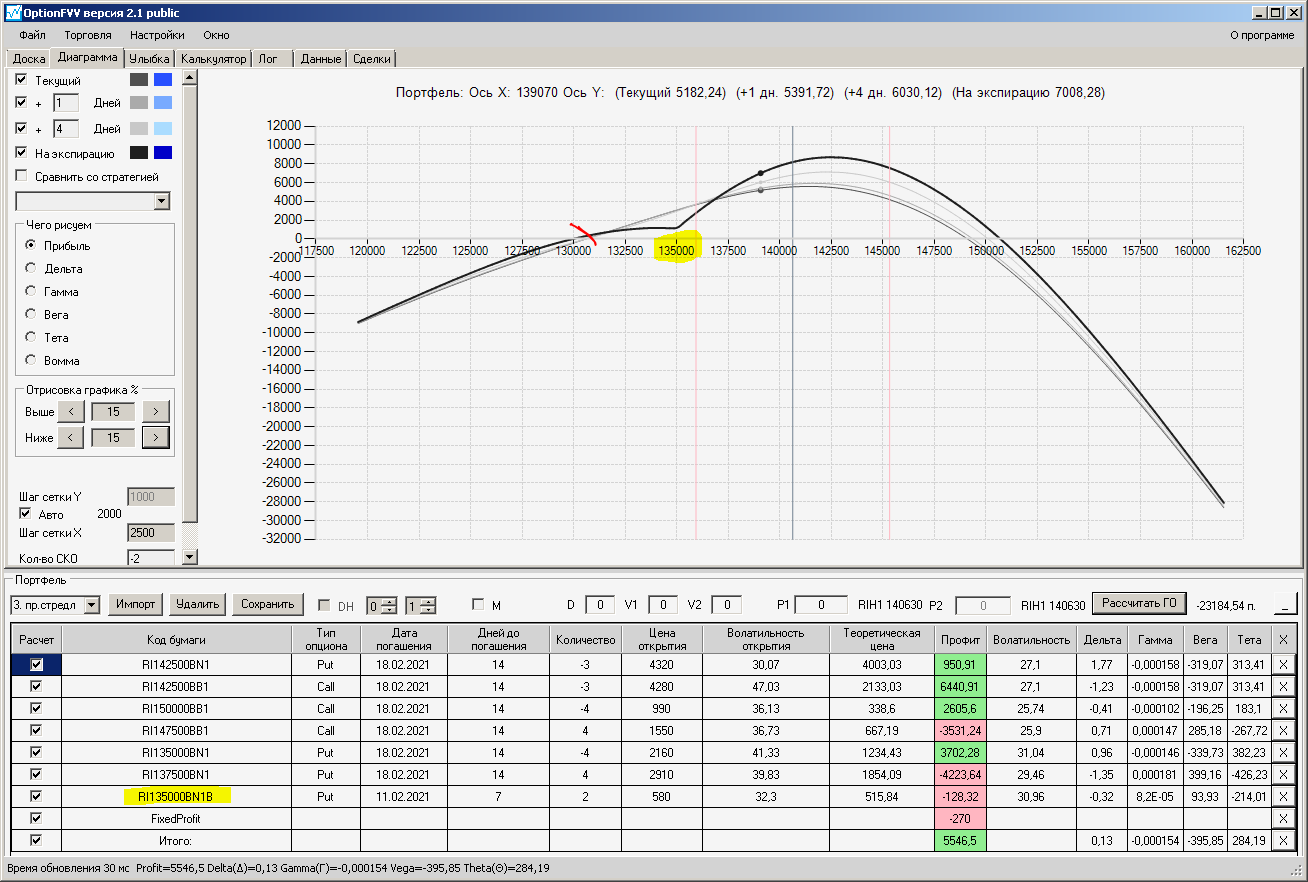This screenshot has width=1308, height=882.
Task: Decrease the Ниже cutoff with the left arrow
Action: pyautogui.click(x=70, y=437)
